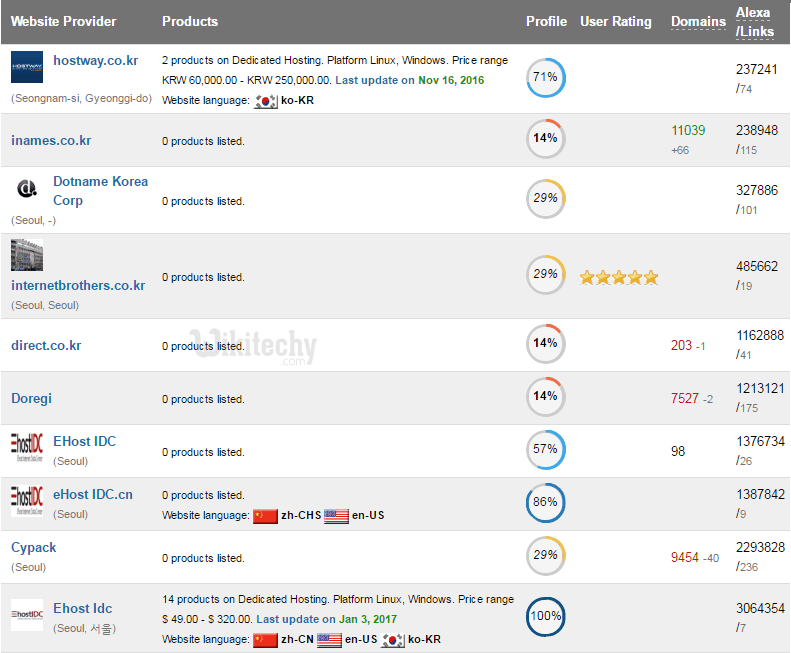This screenshot has width=791, height=653.
Task: Open the EHost IDC provider link
Action: pyautogui.click(x=84, y=441)
